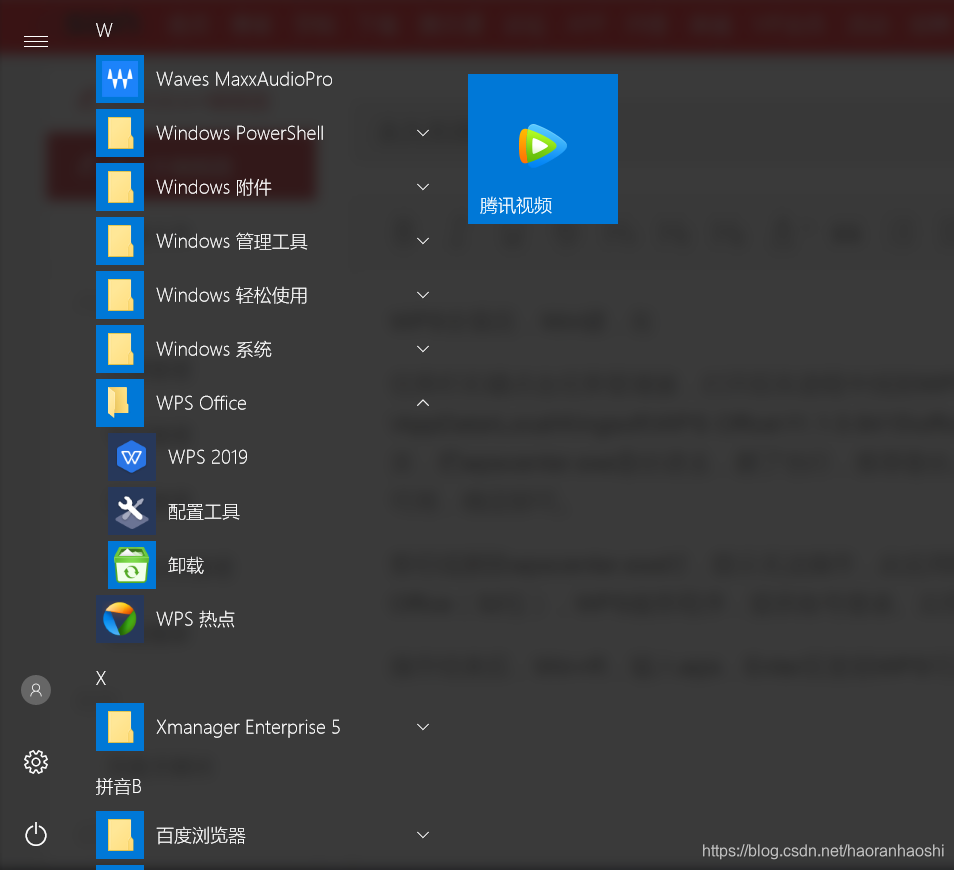Select the WPS 2019 label
This screenshot has width=954, height=870.
click(x=208, y=457)
